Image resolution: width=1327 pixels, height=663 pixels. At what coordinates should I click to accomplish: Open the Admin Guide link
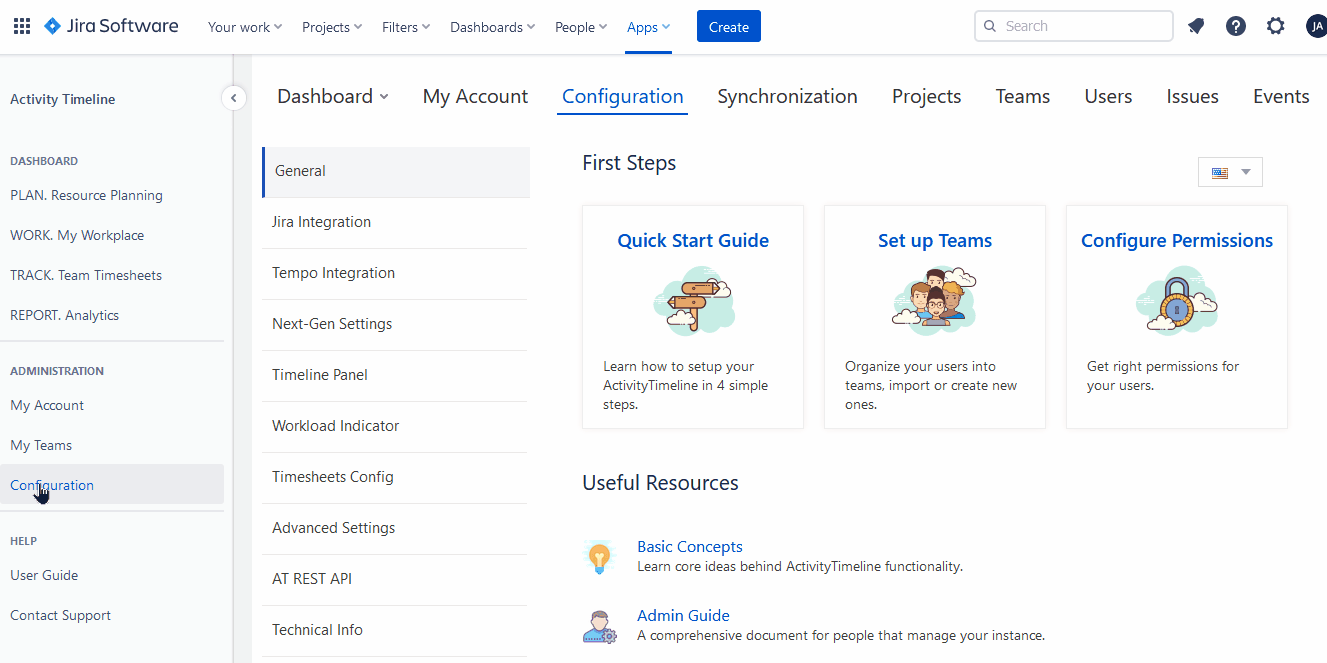click(x=683, y=616)
